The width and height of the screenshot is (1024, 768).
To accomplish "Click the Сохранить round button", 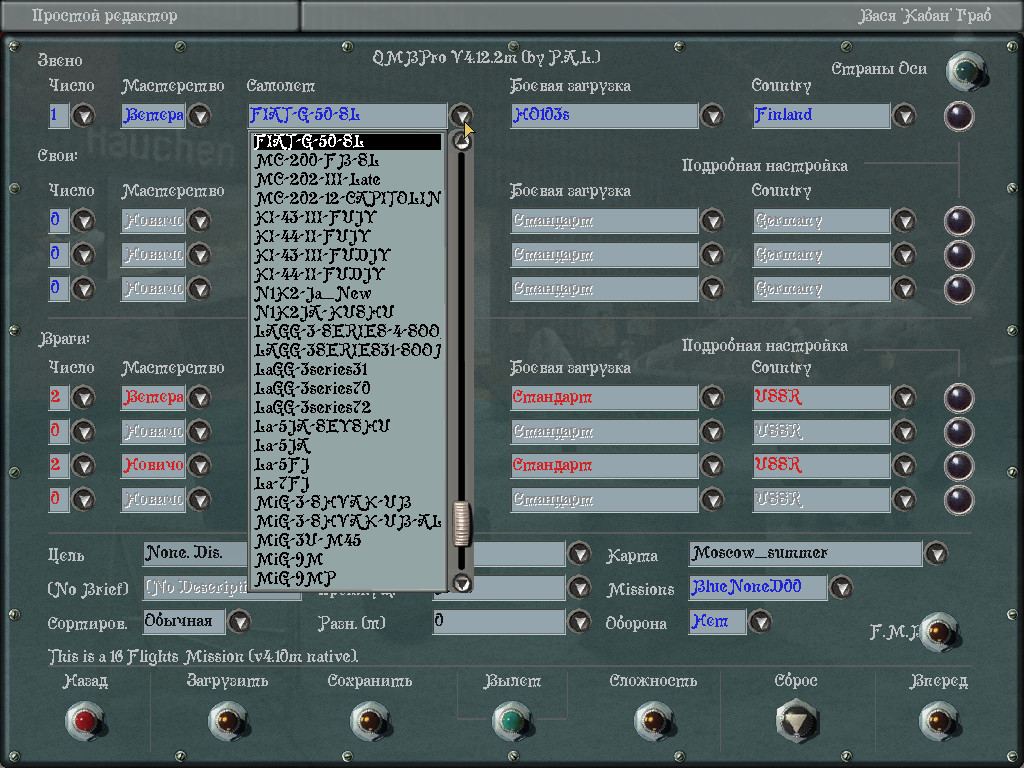I will [370, 721].
